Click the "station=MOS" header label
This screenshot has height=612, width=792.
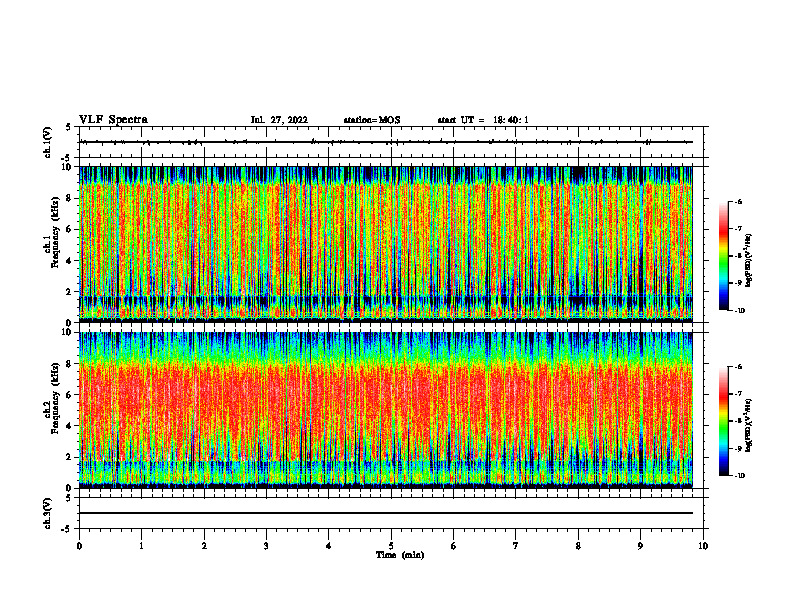coord(372,120)
